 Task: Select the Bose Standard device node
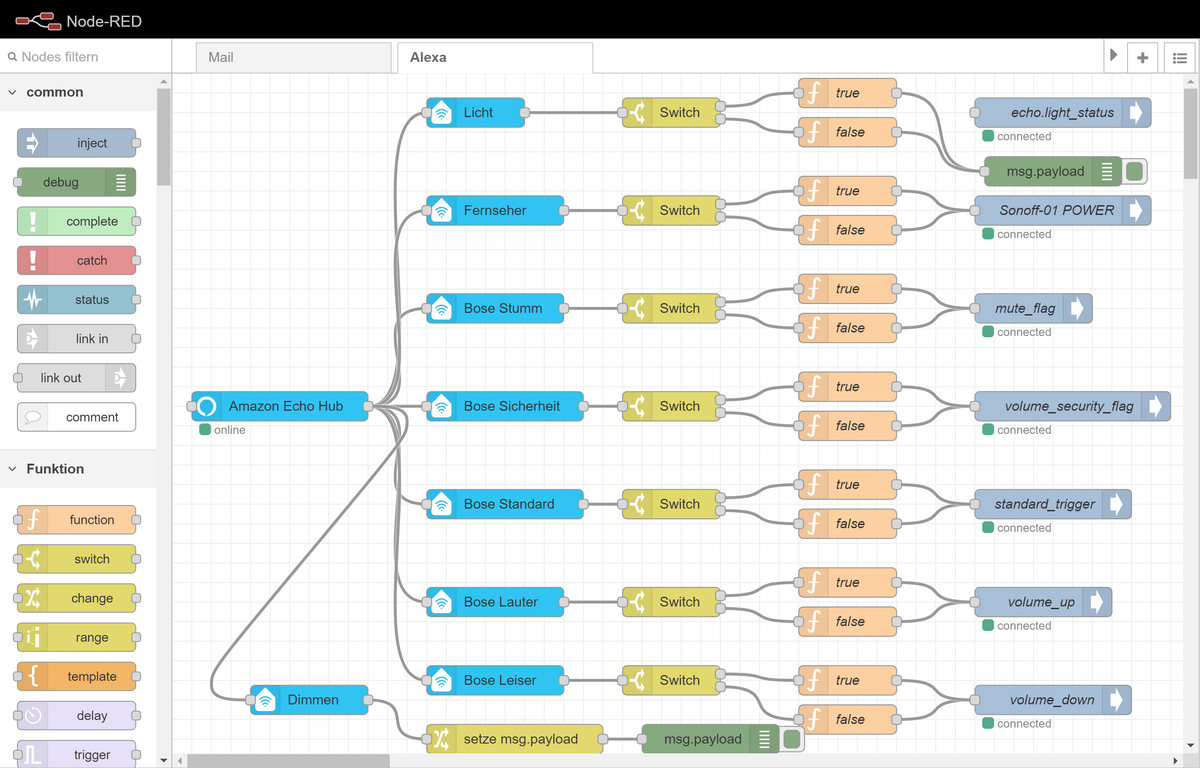point(505,504)
